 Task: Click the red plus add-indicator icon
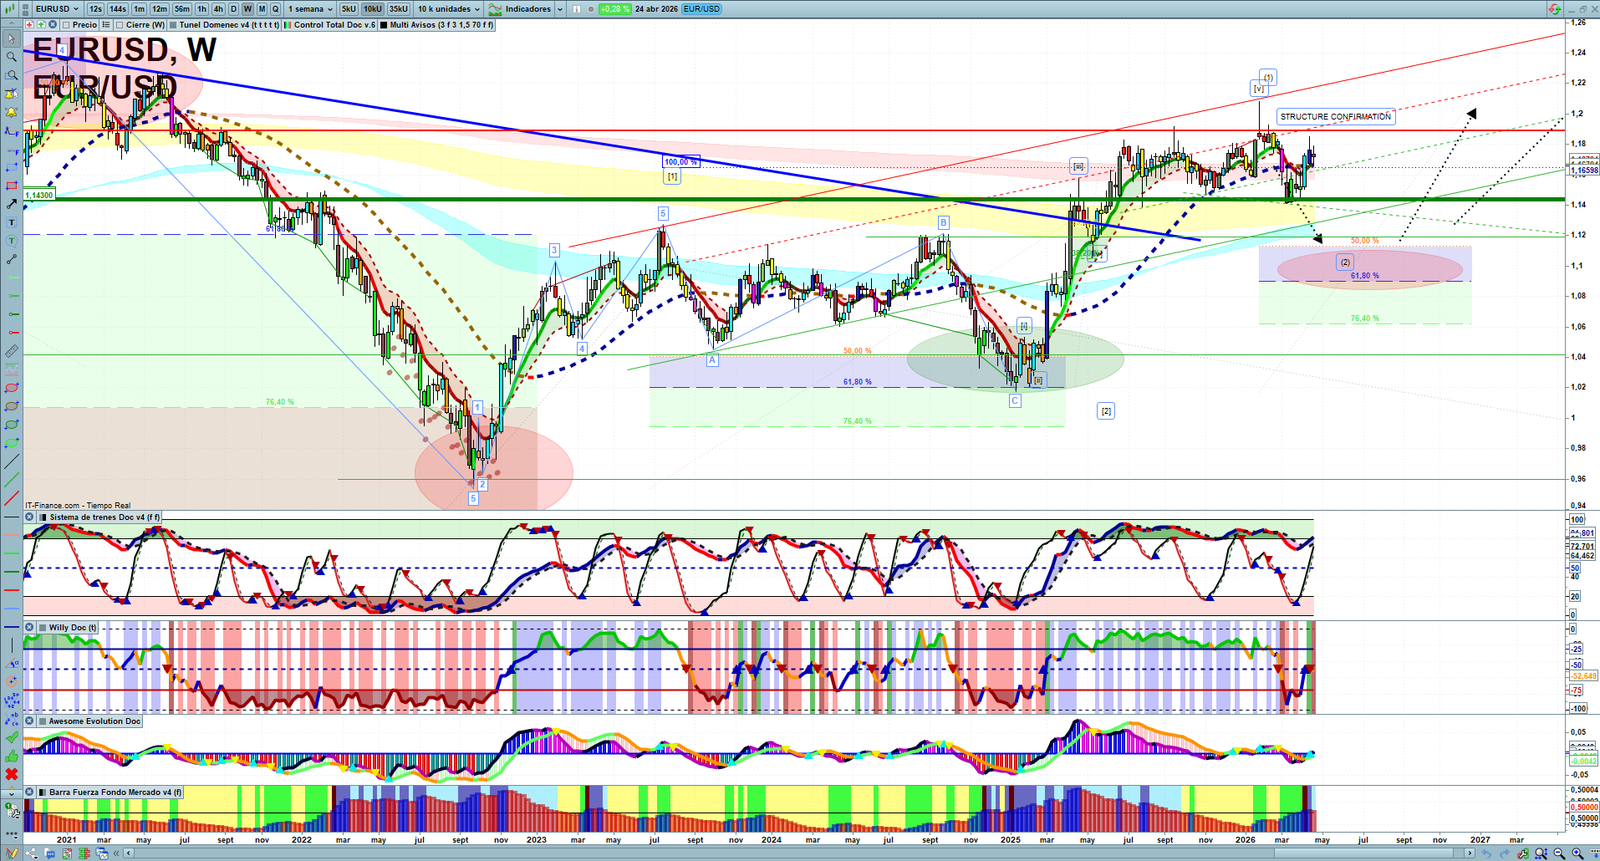pos(29,25)
